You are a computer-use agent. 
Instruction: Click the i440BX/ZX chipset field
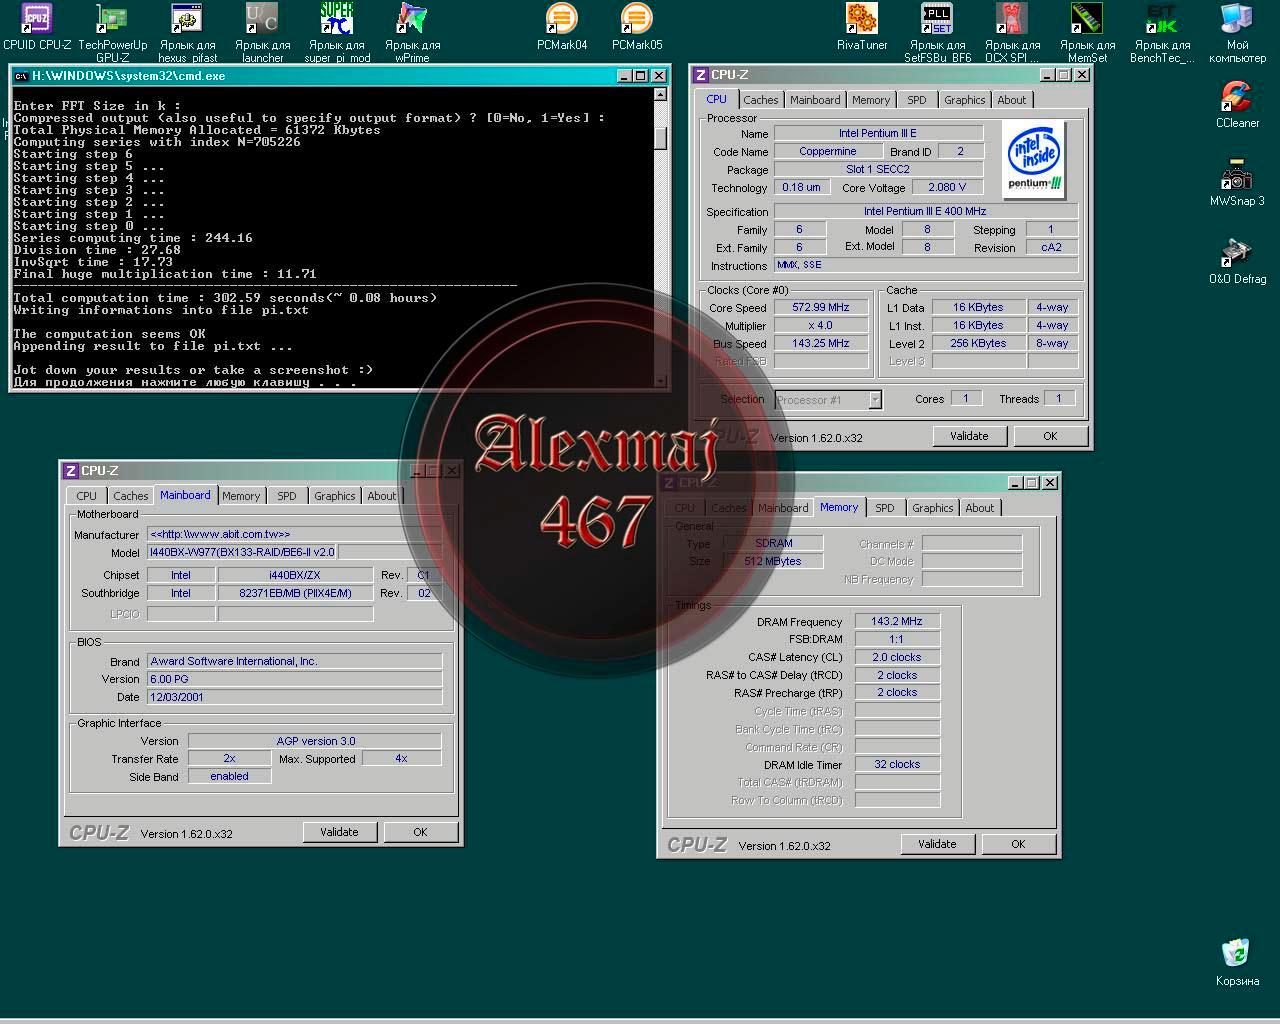[295, 575]
